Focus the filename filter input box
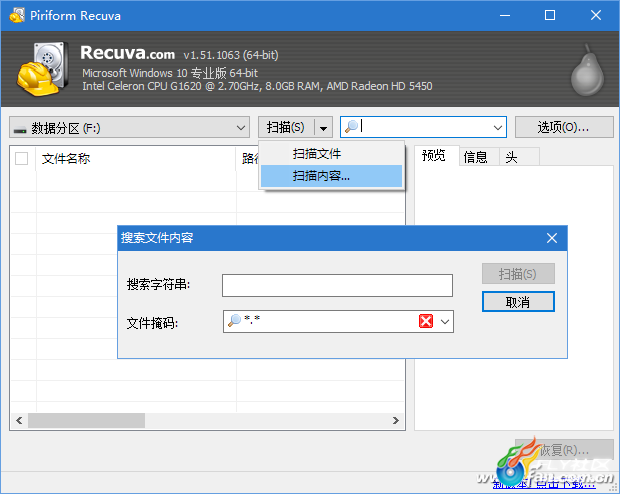 click(423, 127)
